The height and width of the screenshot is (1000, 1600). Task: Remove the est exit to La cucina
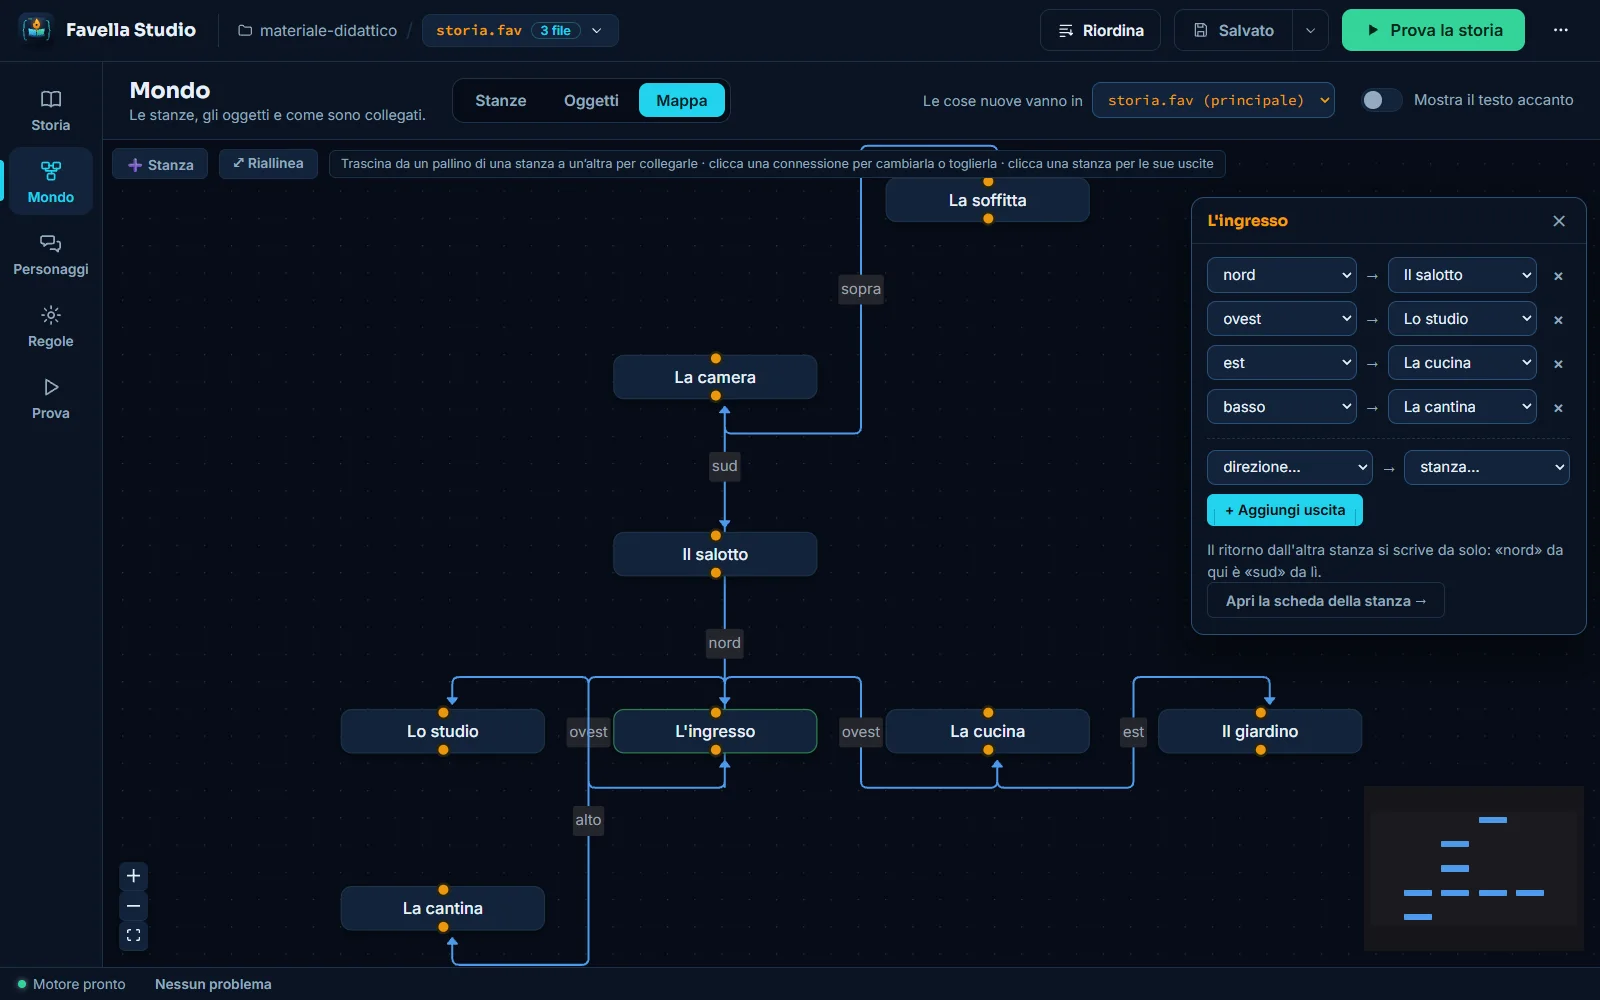tap(1558, 364)
